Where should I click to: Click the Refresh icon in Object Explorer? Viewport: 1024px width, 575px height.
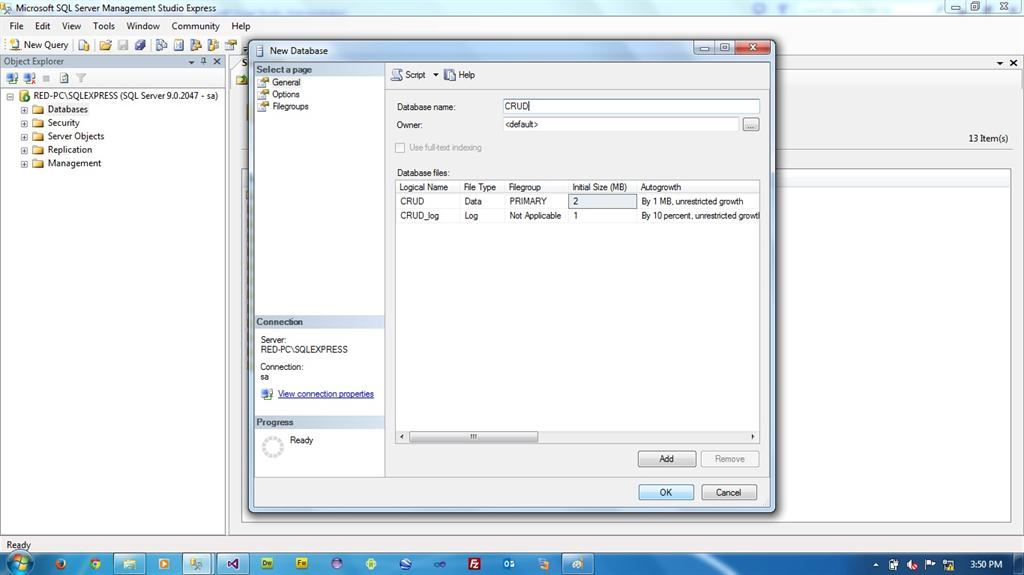click(x=64, y=78)
